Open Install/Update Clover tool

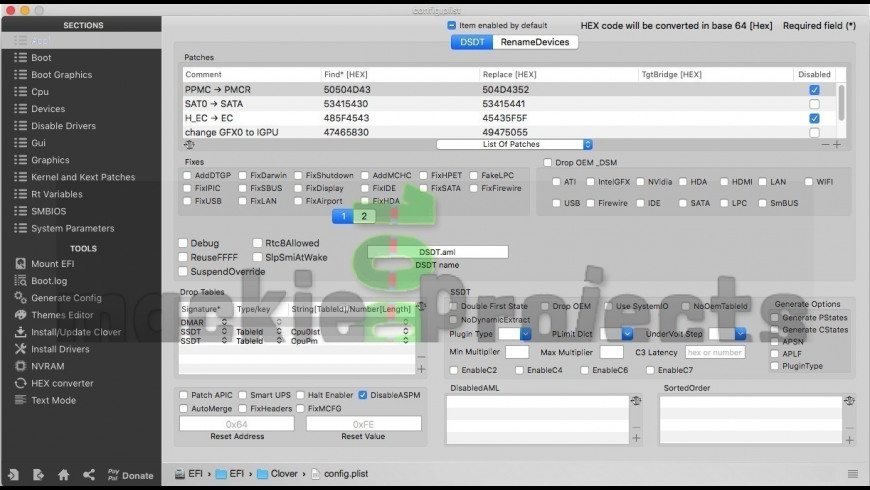(x=75, y=332)
